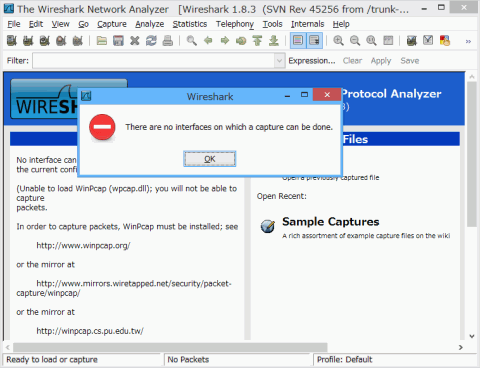480x368 pixels.
Task: Open the Tools menu
Action: 272,24
